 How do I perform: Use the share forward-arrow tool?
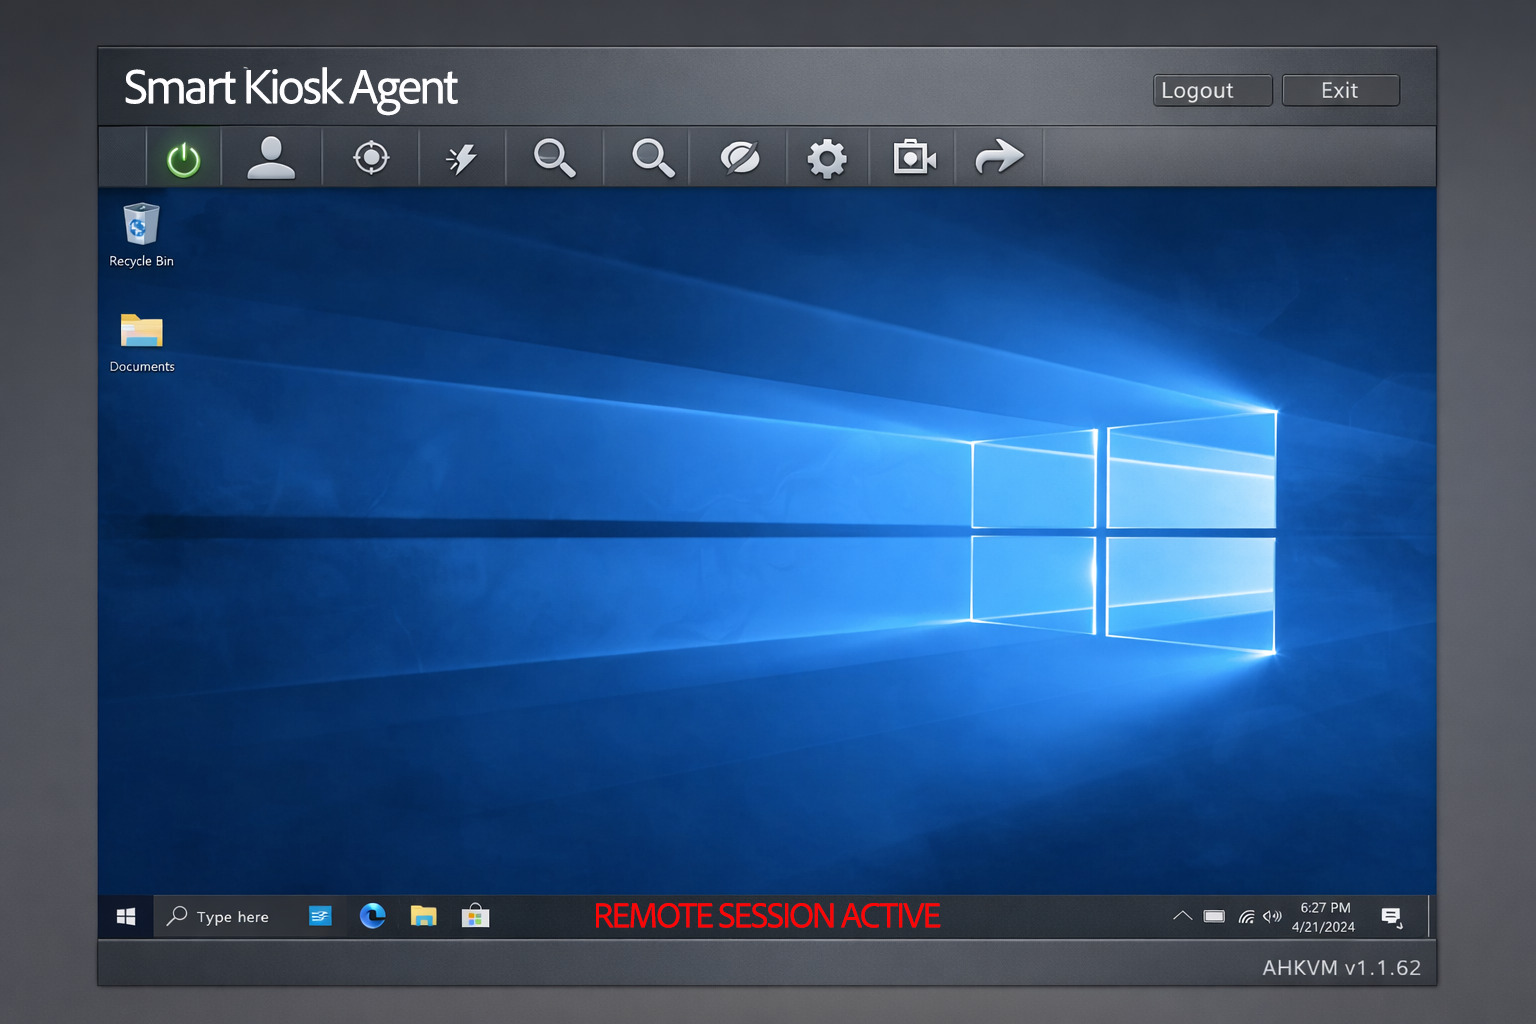(x=999, y=157)
